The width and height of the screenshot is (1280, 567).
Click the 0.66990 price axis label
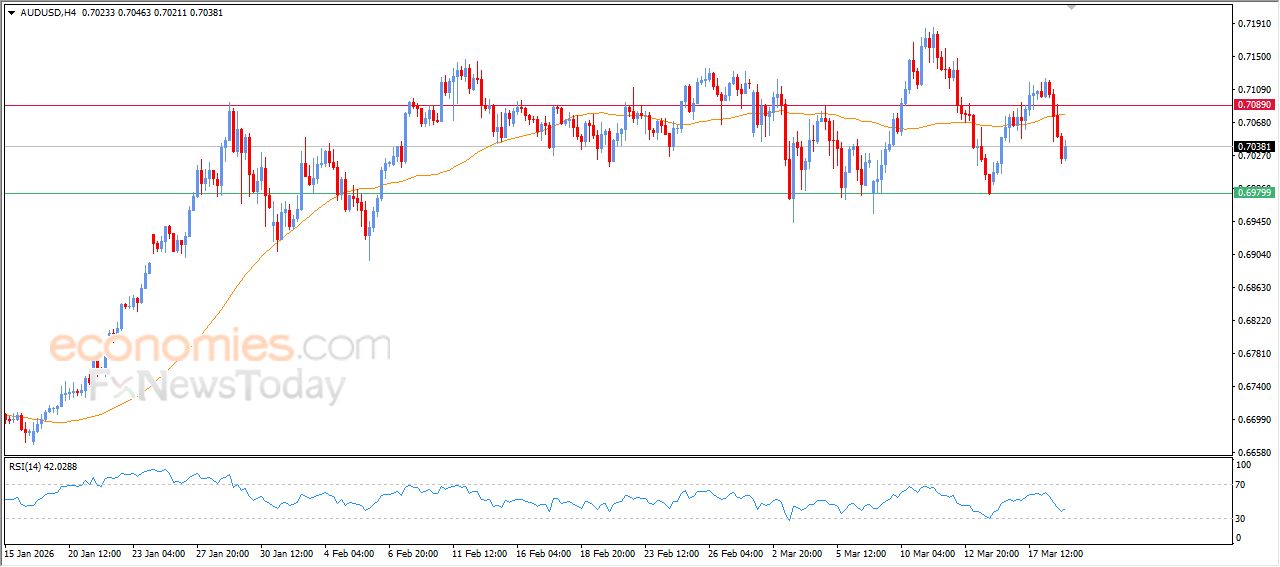1254,419
